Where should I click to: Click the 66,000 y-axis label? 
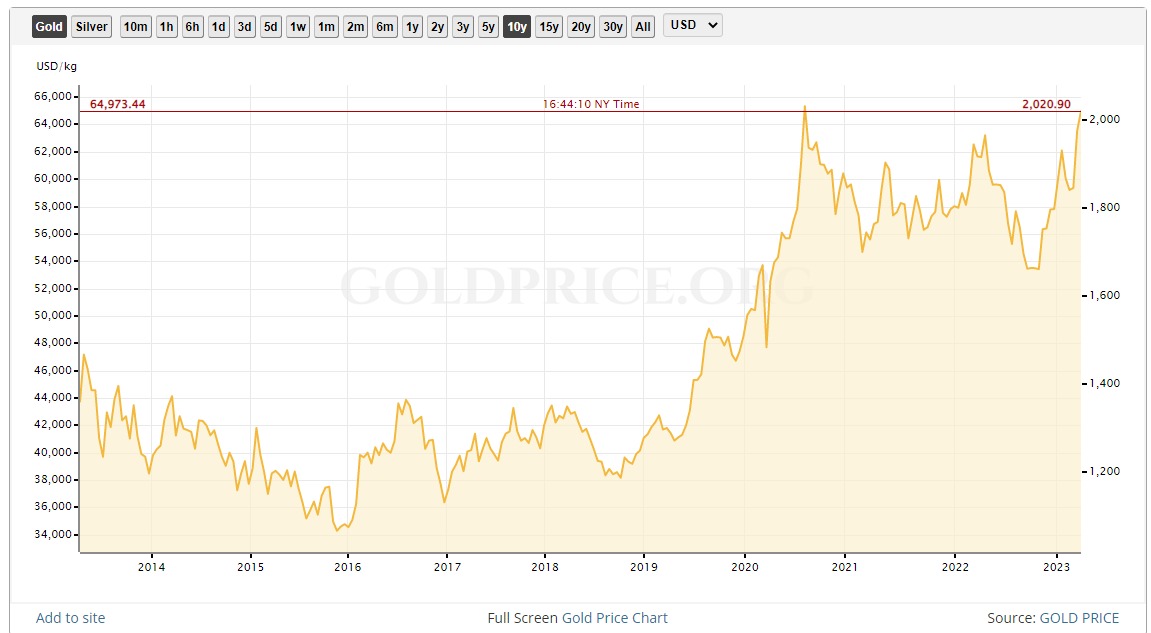54,96
